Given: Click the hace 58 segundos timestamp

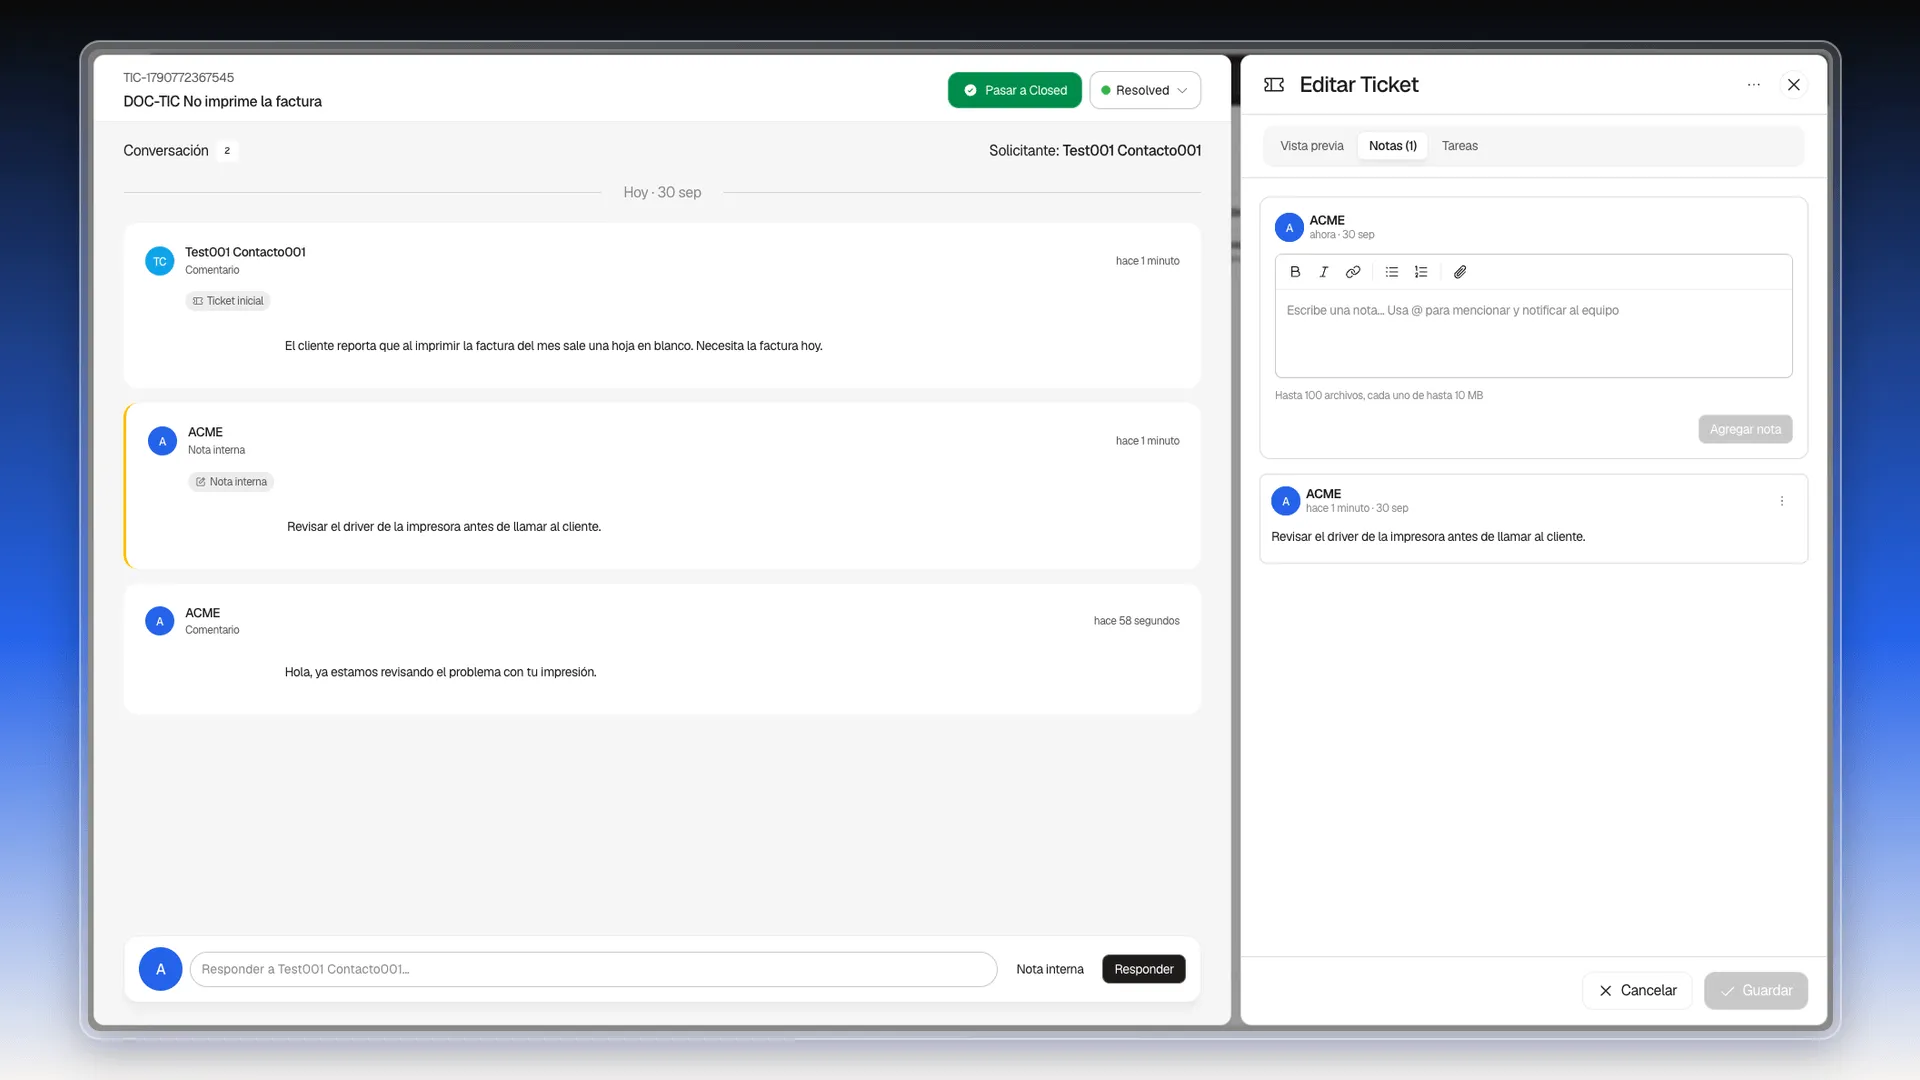Looking at the screenshot, I should pos(1137,621).
